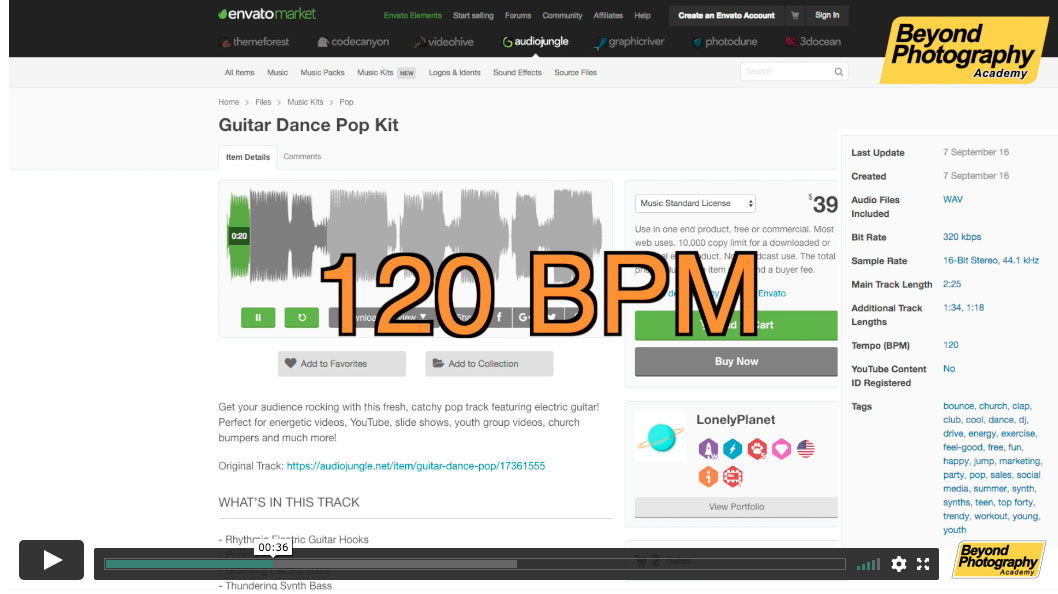Open the Forums link
This screenshot has height=594, width=1058.
pyautogui.click(x=518, y=16)
